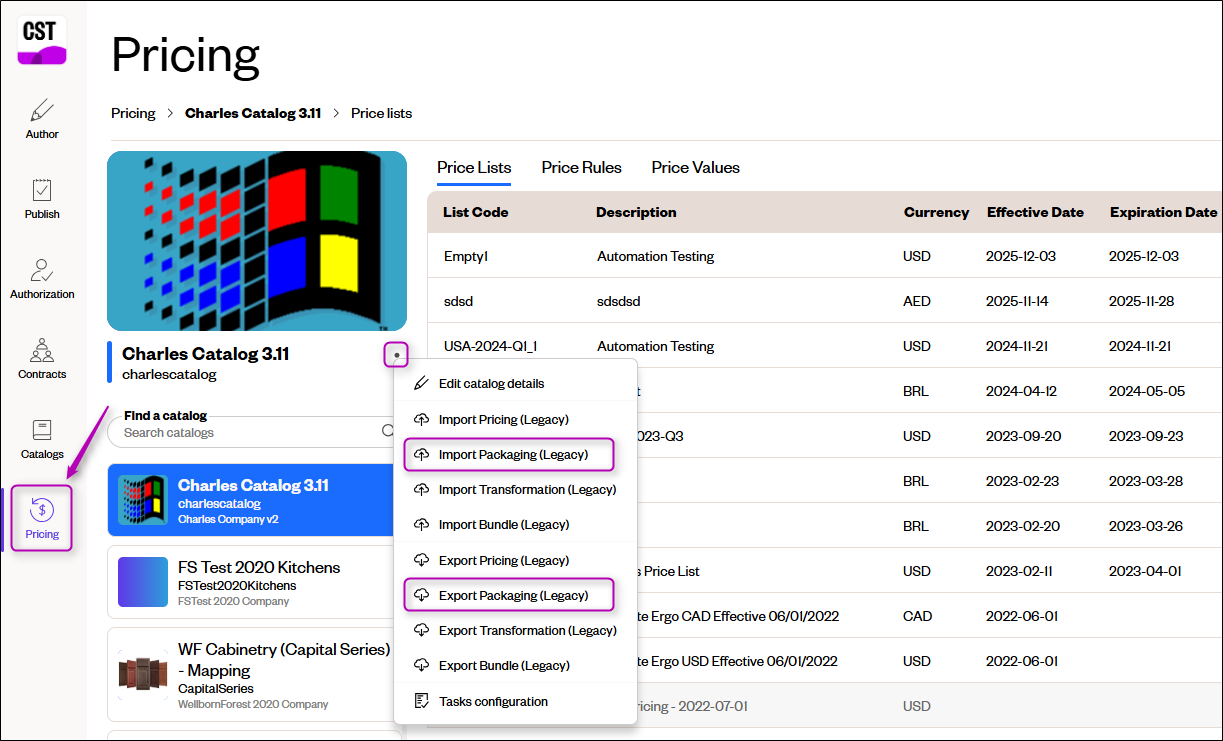Click the 2023-04-01 expiration date cell
The image size is (1223, 741).
click(1144, 571)
